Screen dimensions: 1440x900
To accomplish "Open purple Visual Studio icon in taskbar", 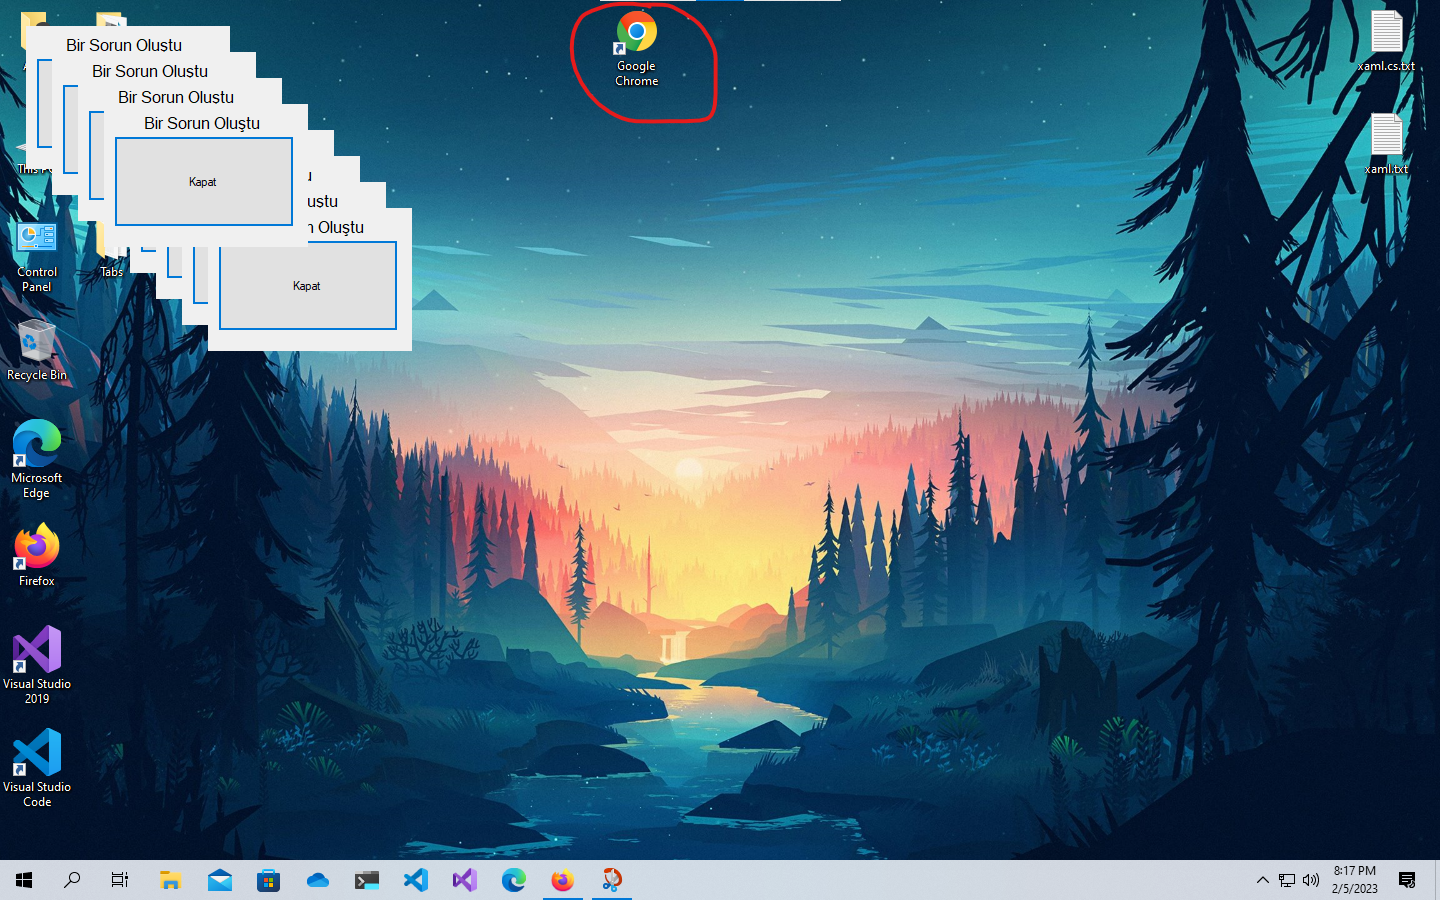I will (465, 880).
